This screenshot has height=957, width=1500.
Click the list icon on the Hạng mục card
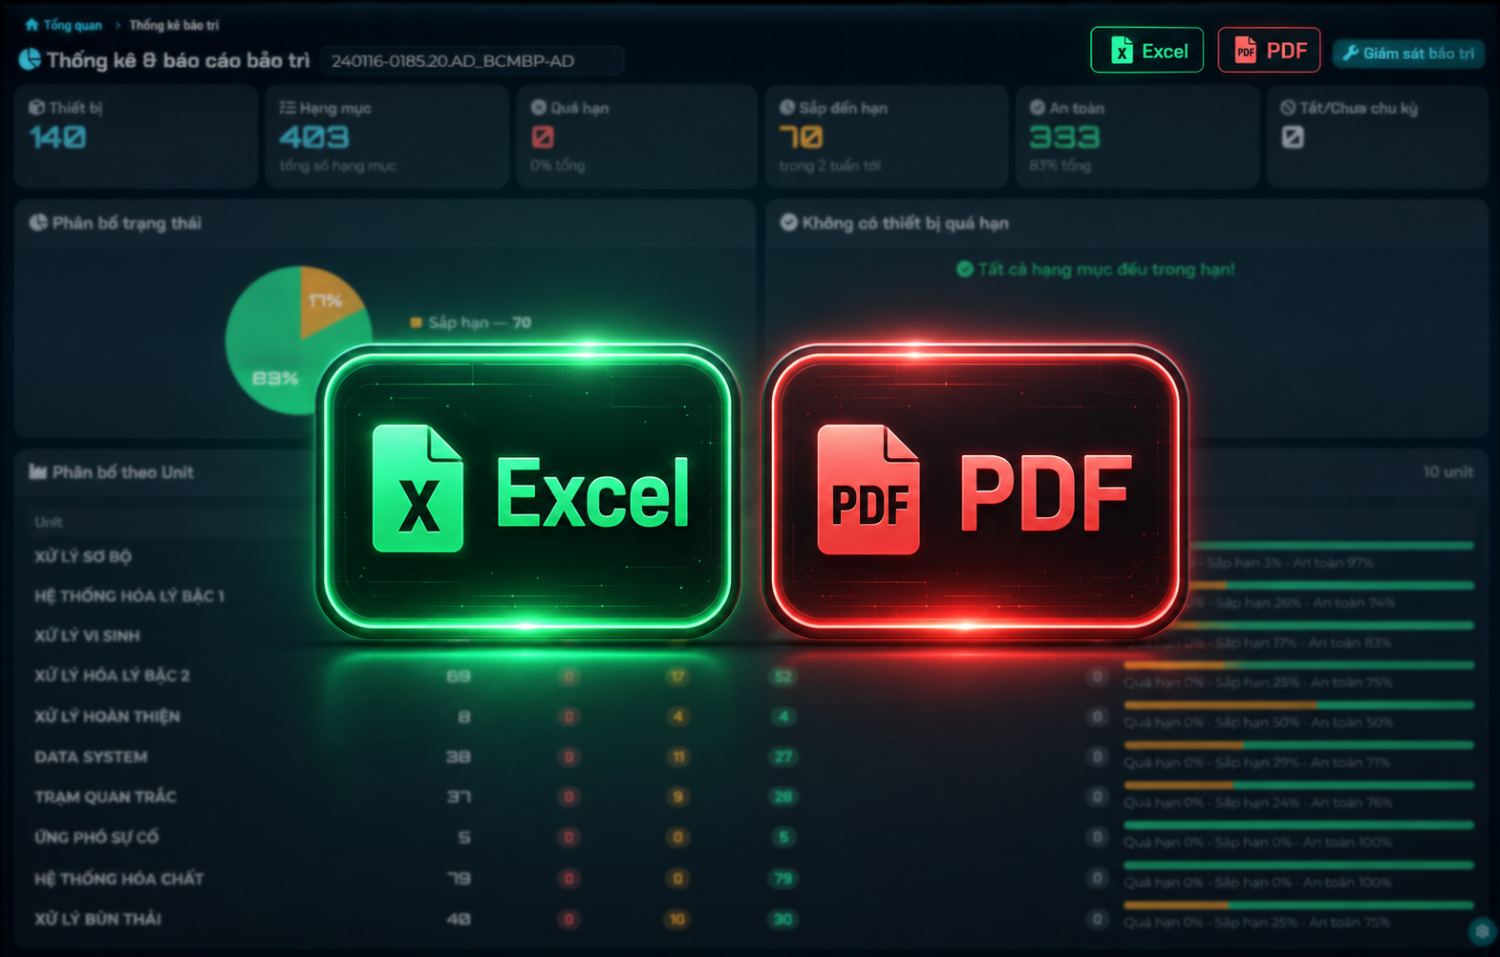287,107
